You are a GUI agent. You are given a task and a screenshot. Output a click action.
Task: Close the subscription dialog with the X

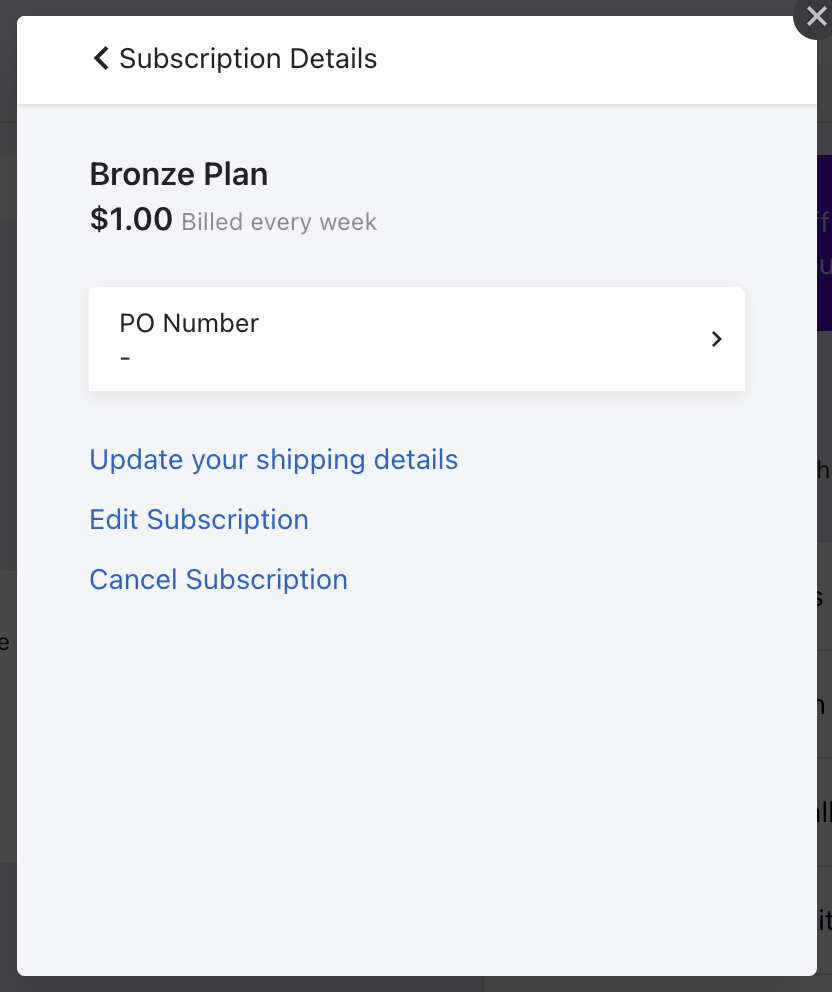816,17
